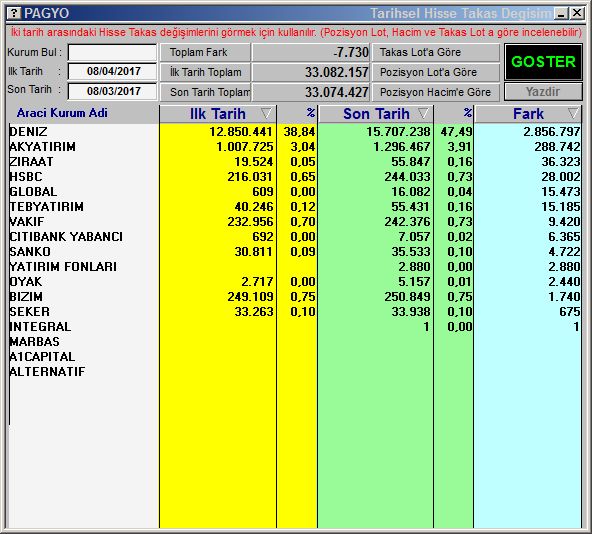This screenshot has height=534, width=592.
Task: Click the Kurum Bul search field
Action: [113, 52]
